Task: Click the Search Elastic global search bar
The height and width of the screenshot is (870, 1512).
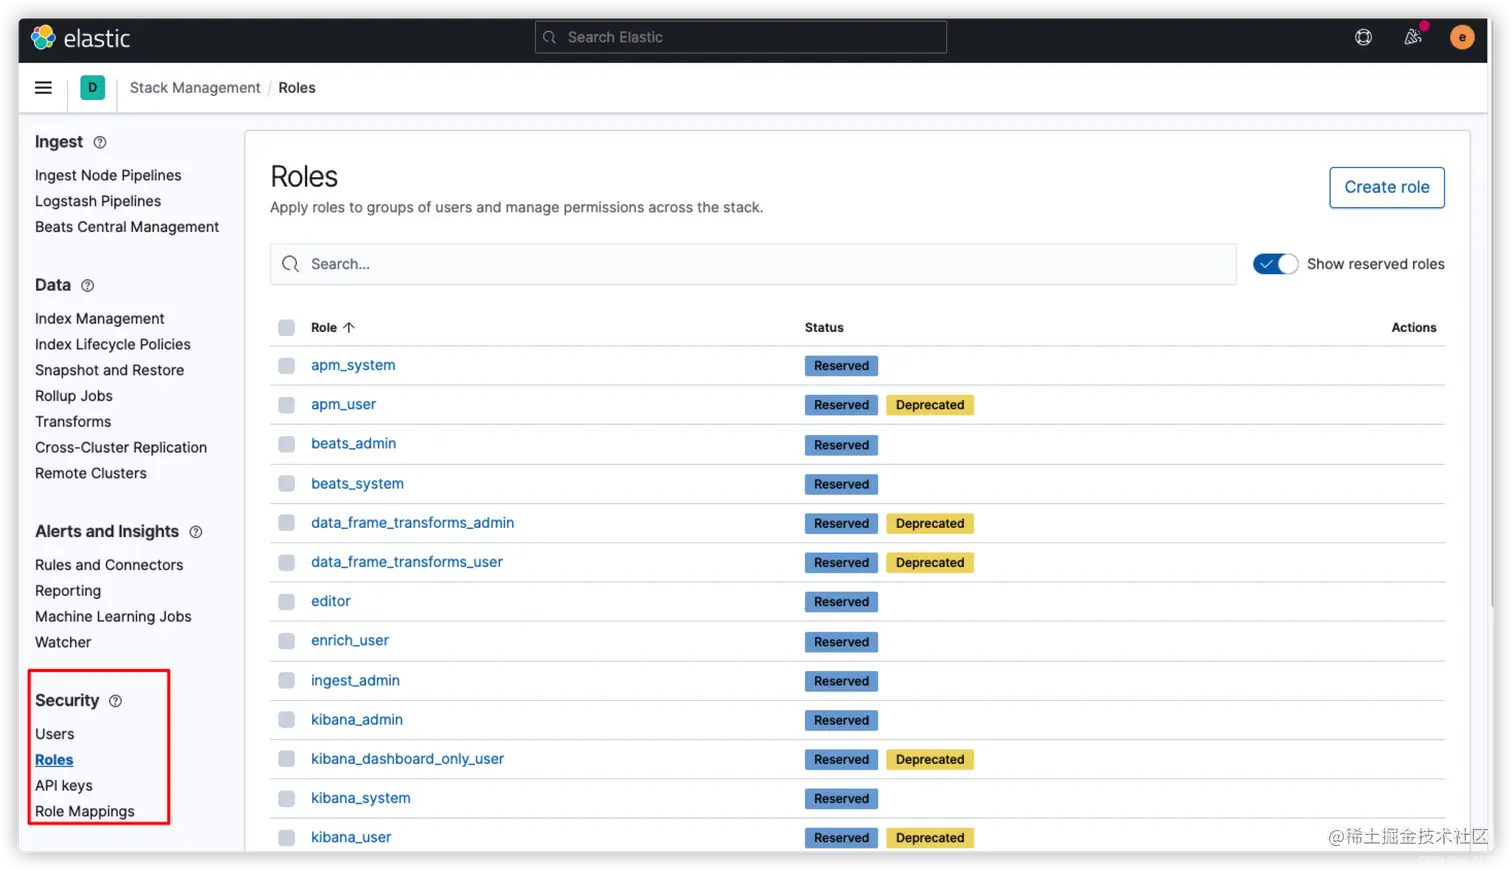Action: [x=740, y=38]
